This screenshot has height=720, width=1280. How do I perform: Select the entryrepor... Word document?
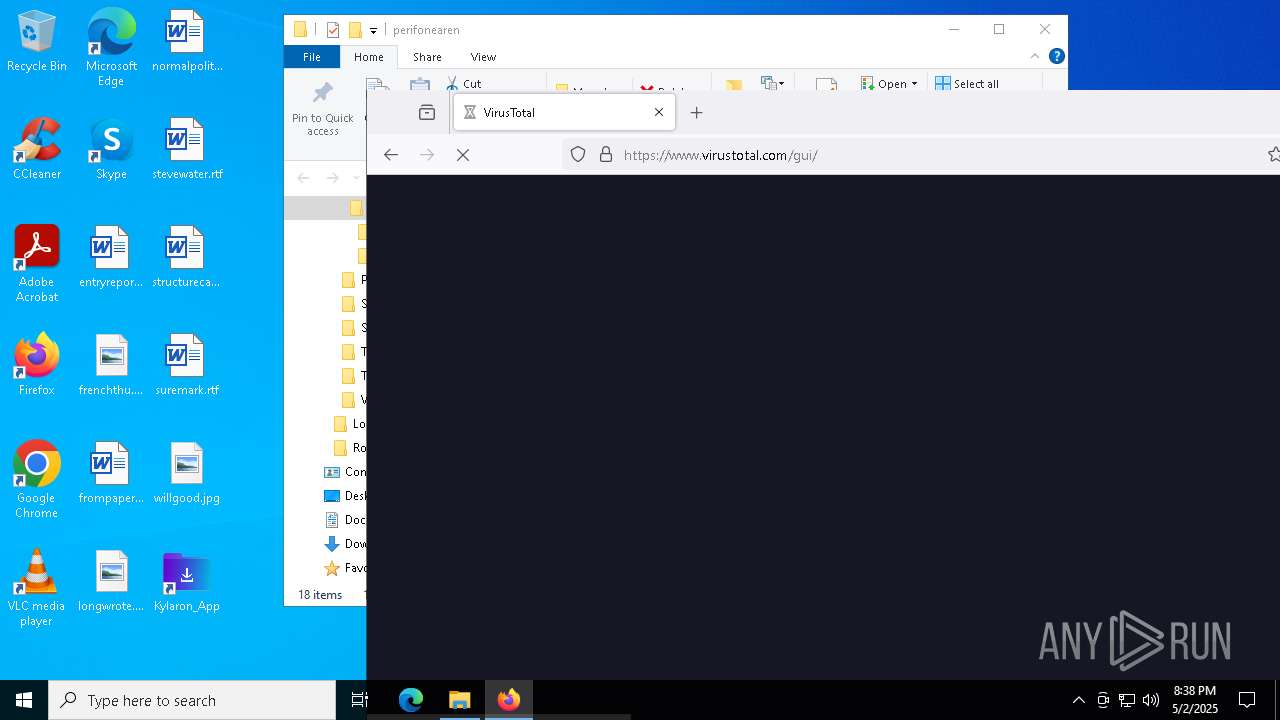click(111, 258)
